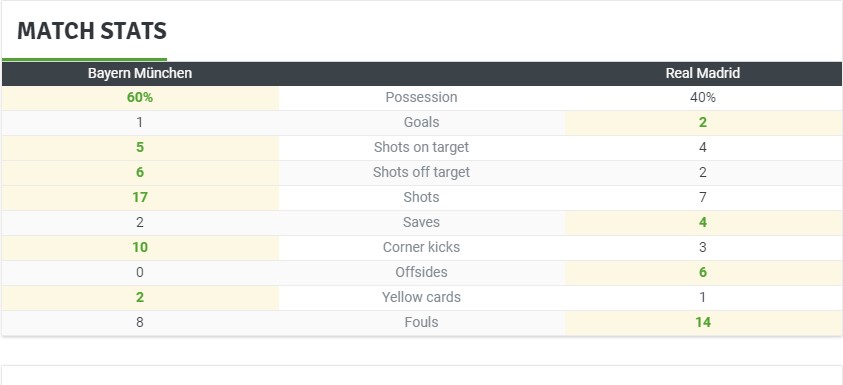Click the Offsides row label

coord(422,272)
